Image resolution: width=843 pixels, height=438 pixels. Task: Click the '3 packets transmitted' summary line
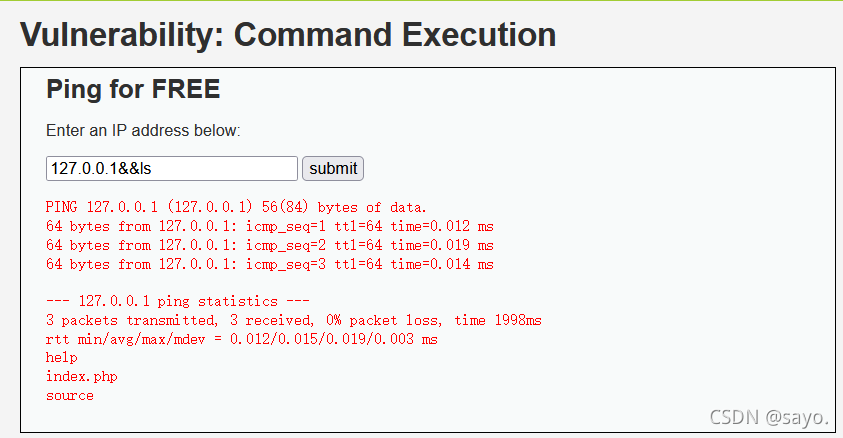coord(294,320)
